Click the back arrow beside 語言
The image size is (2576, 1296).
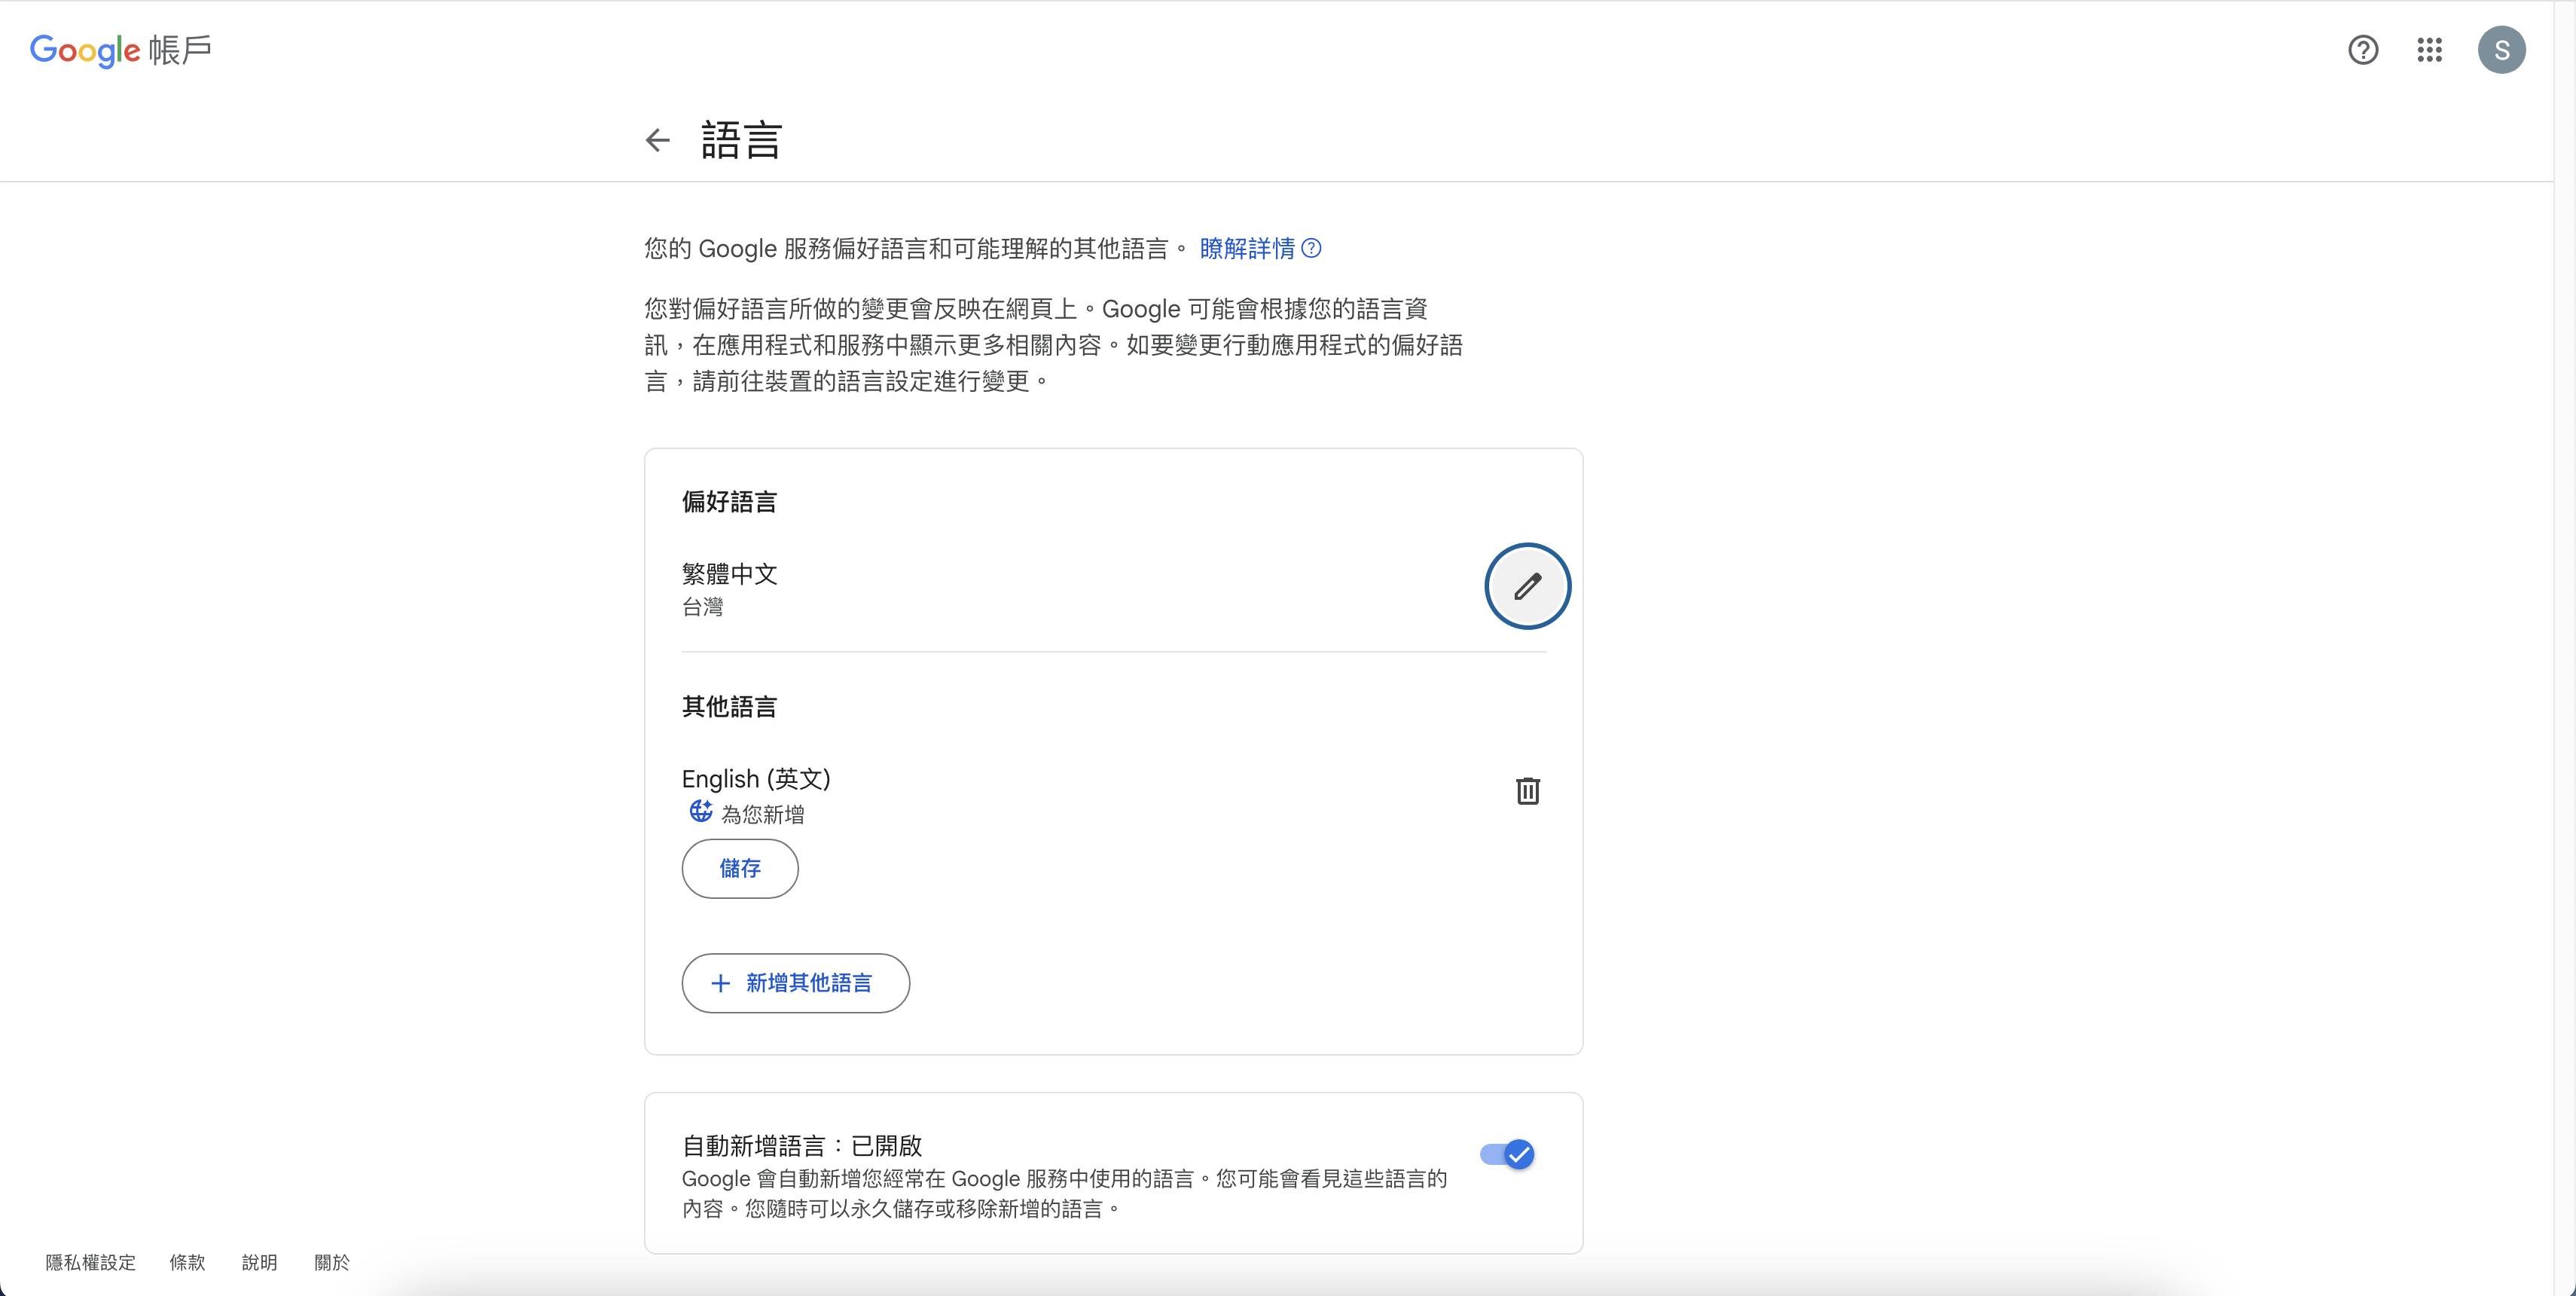tap(657, 140)
